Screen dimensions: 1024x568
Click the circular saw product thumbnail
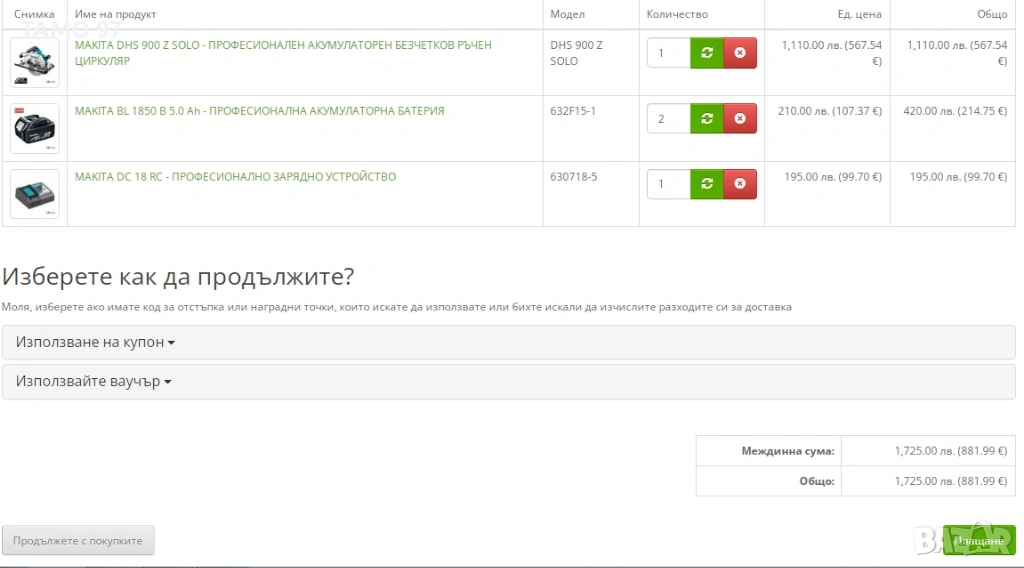[x=35, y=63]
